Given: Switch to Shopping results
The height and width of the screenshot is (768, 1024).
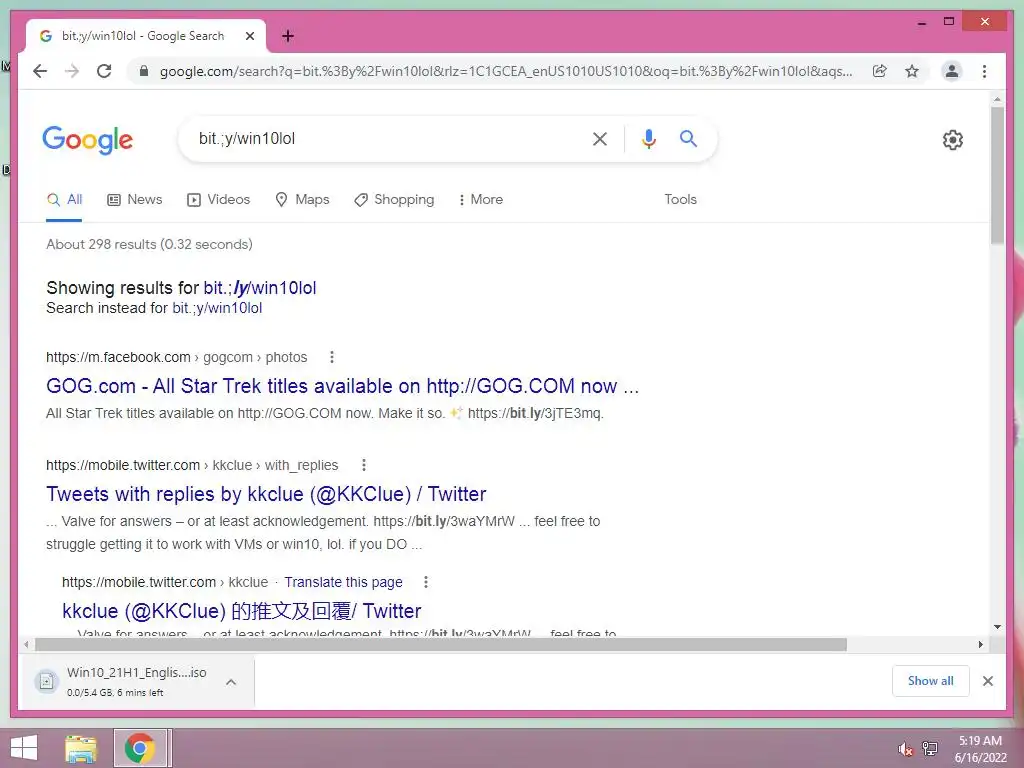Looking at the screenshot, I should click(394, 199).
